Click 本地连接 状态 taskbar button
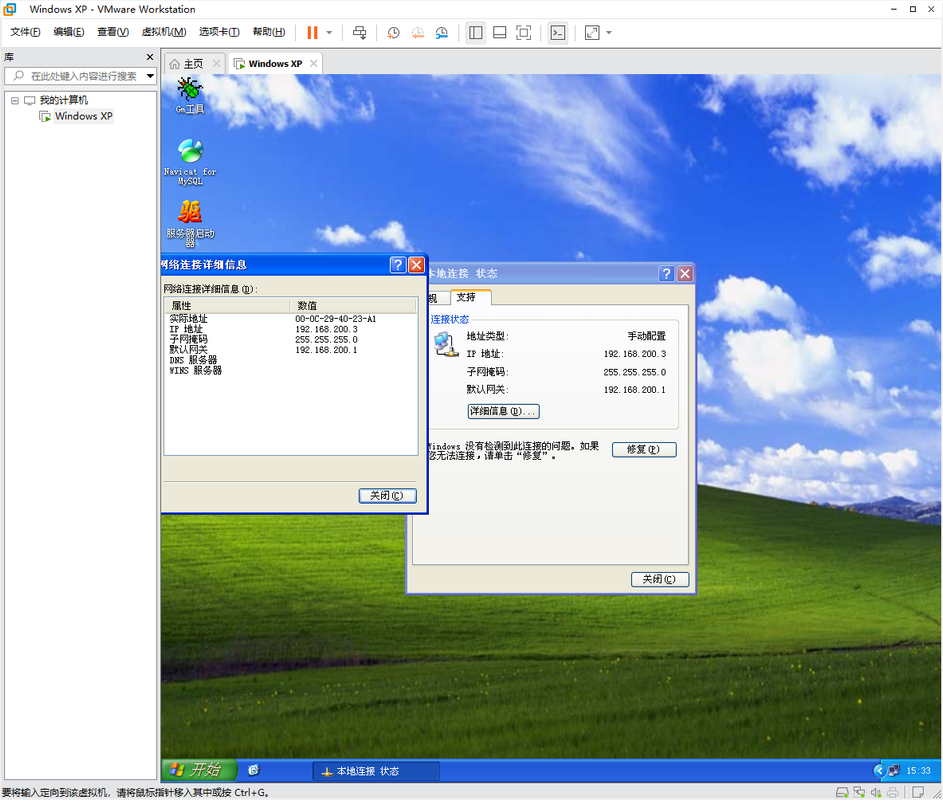Image resolution: width=943 pixels, height=800 pixels. 376,771
